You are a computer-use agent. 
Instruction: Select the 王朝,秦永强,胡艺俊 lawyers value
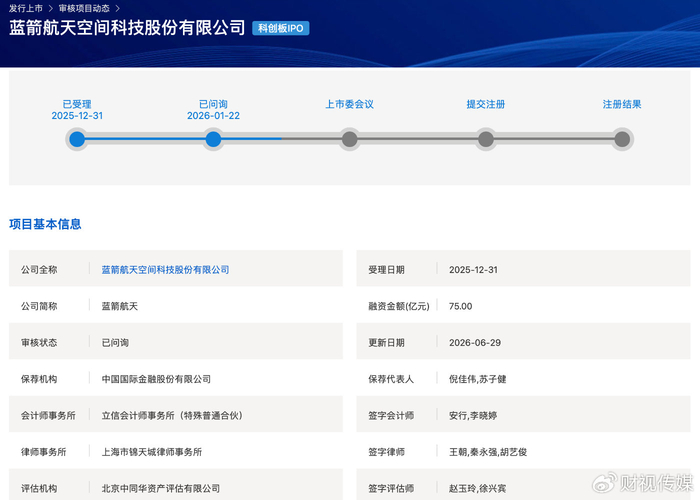click(488, 452)
